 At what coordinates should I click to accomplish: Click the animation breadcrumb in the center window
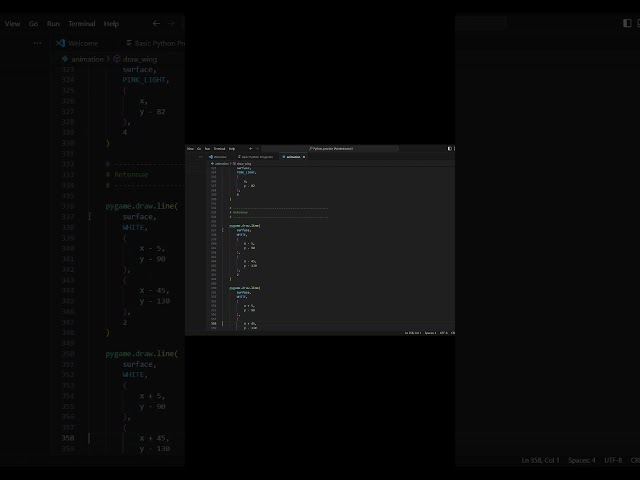tap(220, 164)
